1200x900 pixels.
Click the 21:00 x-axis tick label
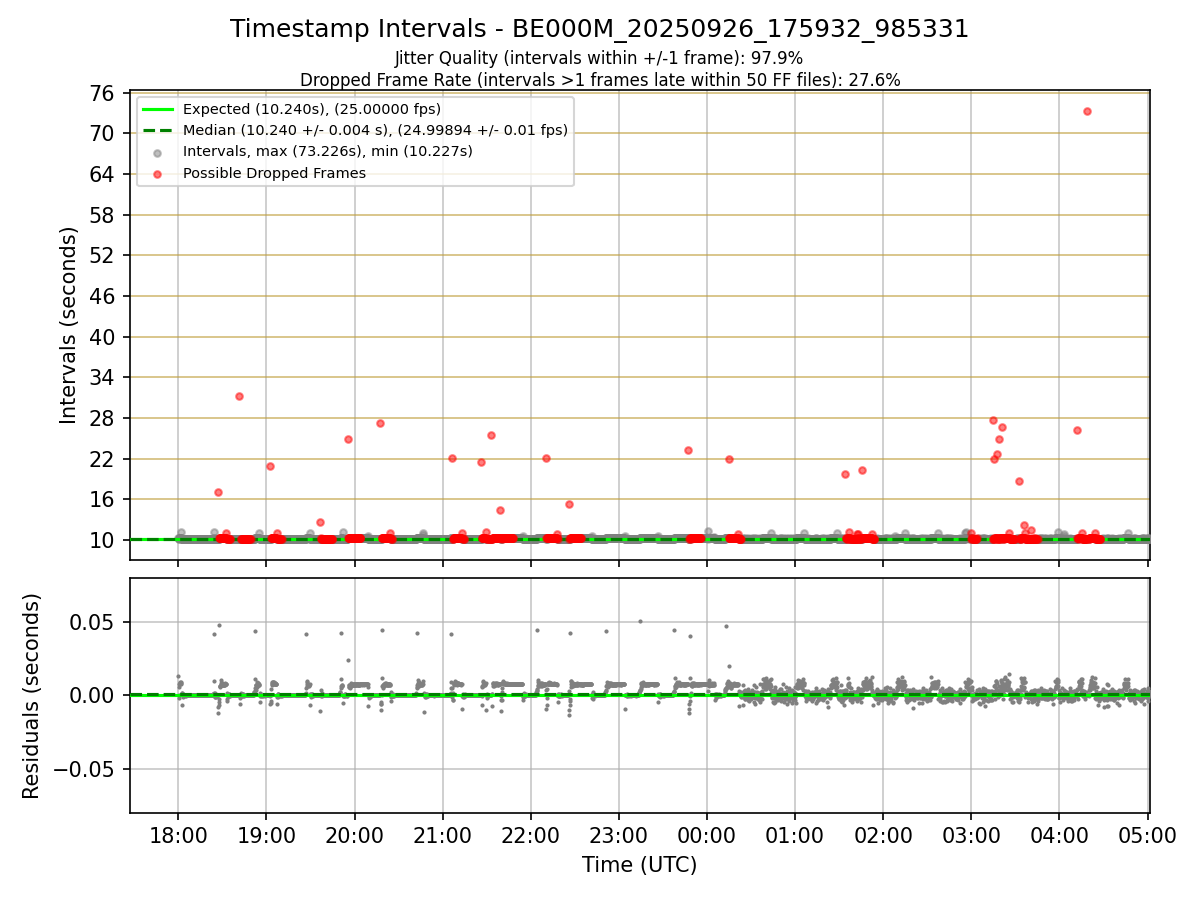click(442, 836)
